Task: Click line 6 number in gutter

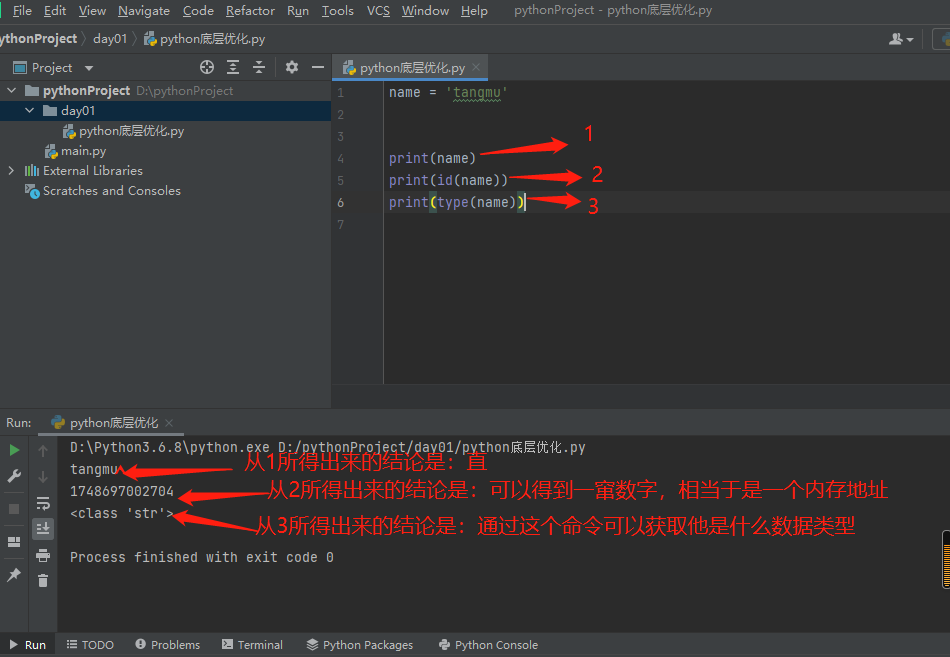Action: tap(340, 202)
